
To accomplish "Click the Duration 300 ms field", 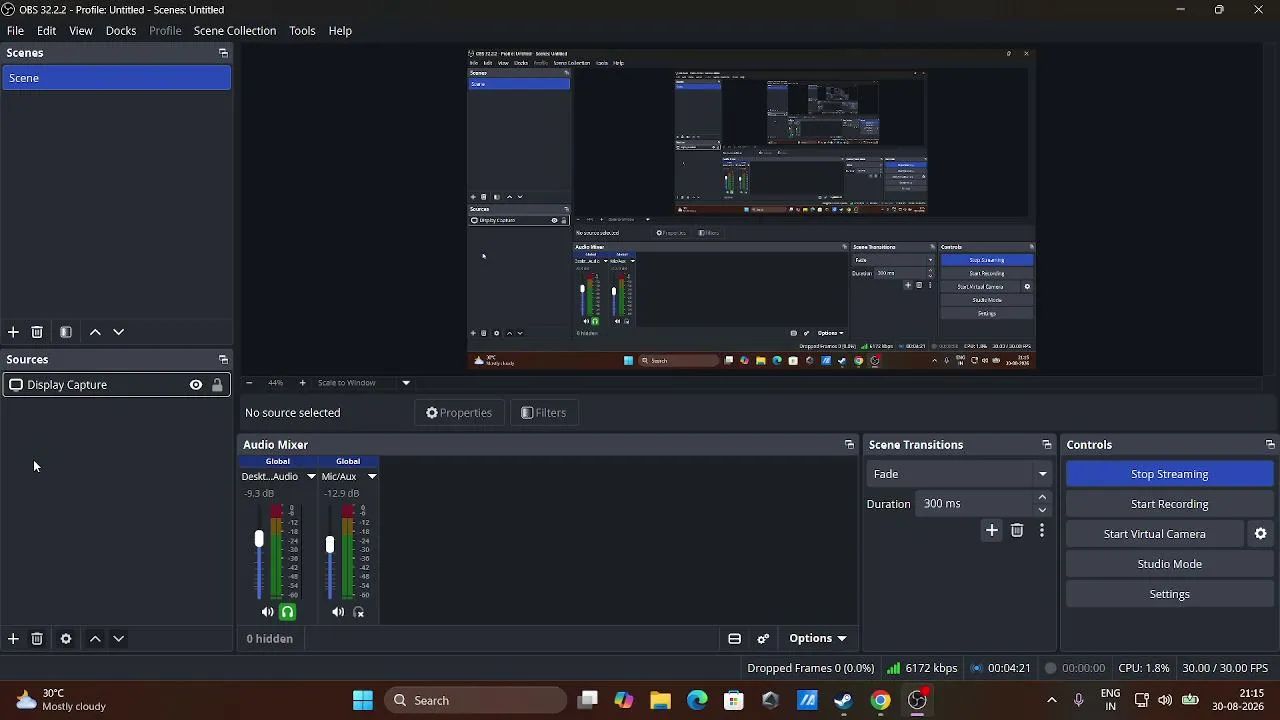I will [x=976, y=504].
